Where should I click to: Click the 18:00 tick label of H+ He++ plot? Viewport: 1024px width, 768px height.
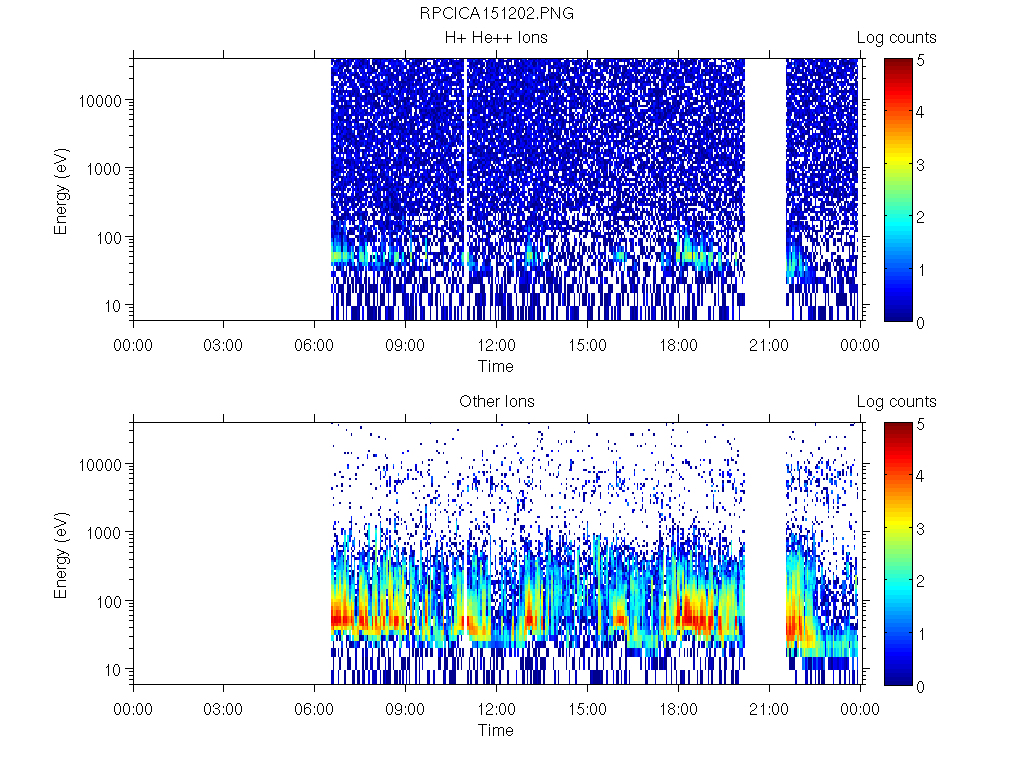pos(679,345)
